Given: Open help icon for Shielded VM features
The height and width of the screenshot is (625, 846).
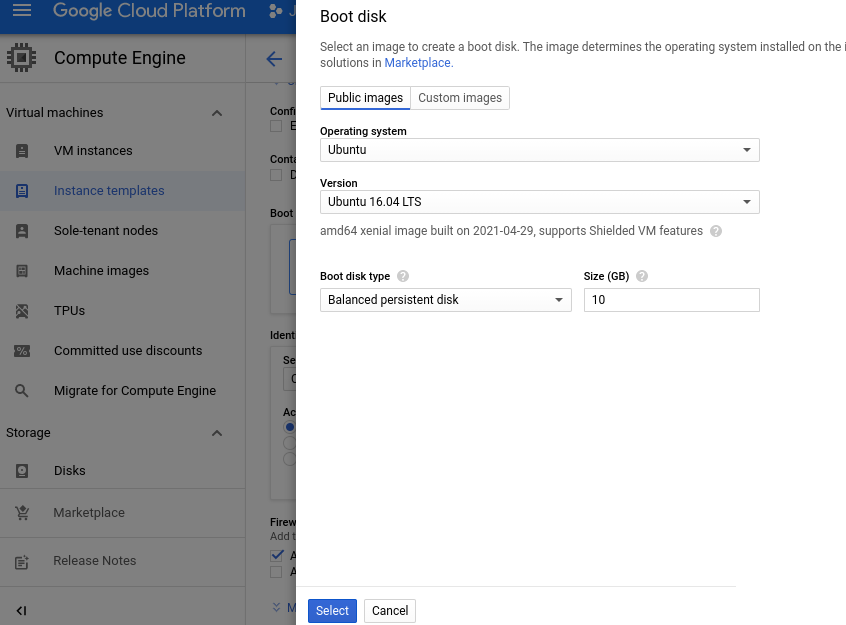Looking at the screenshot, I should (x=716, y=231).
